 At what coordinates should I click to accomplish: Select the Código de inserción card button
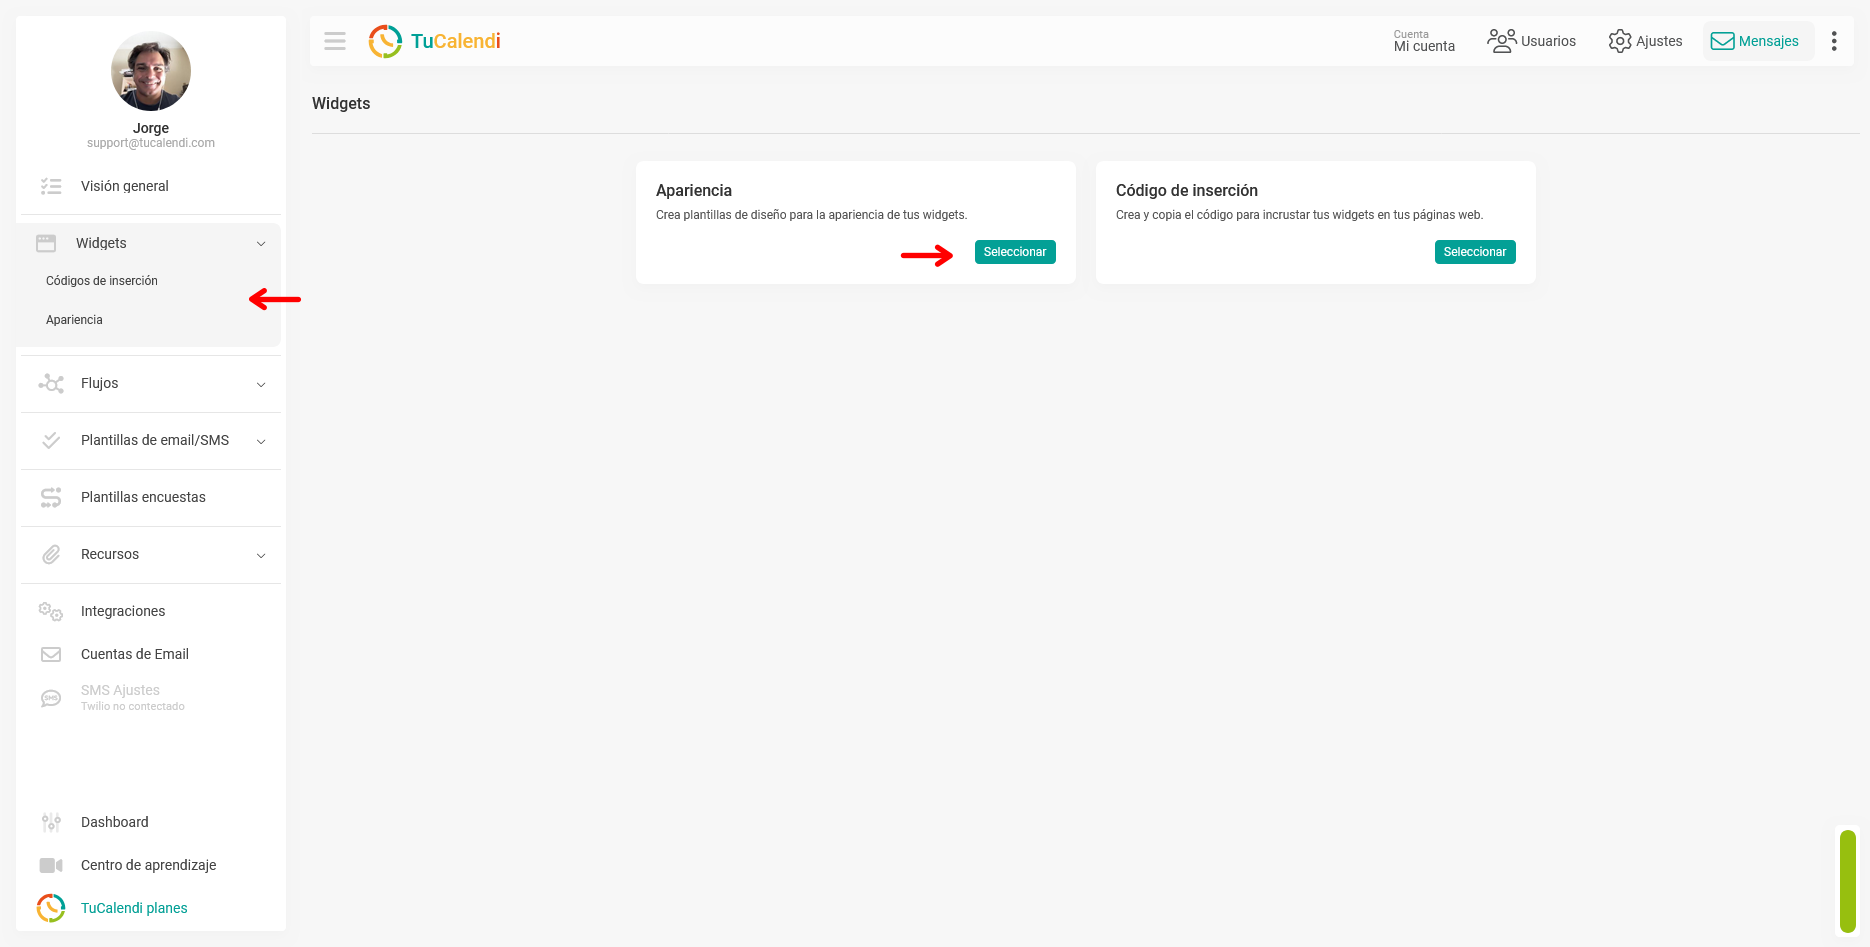(x=1475, y=252)
